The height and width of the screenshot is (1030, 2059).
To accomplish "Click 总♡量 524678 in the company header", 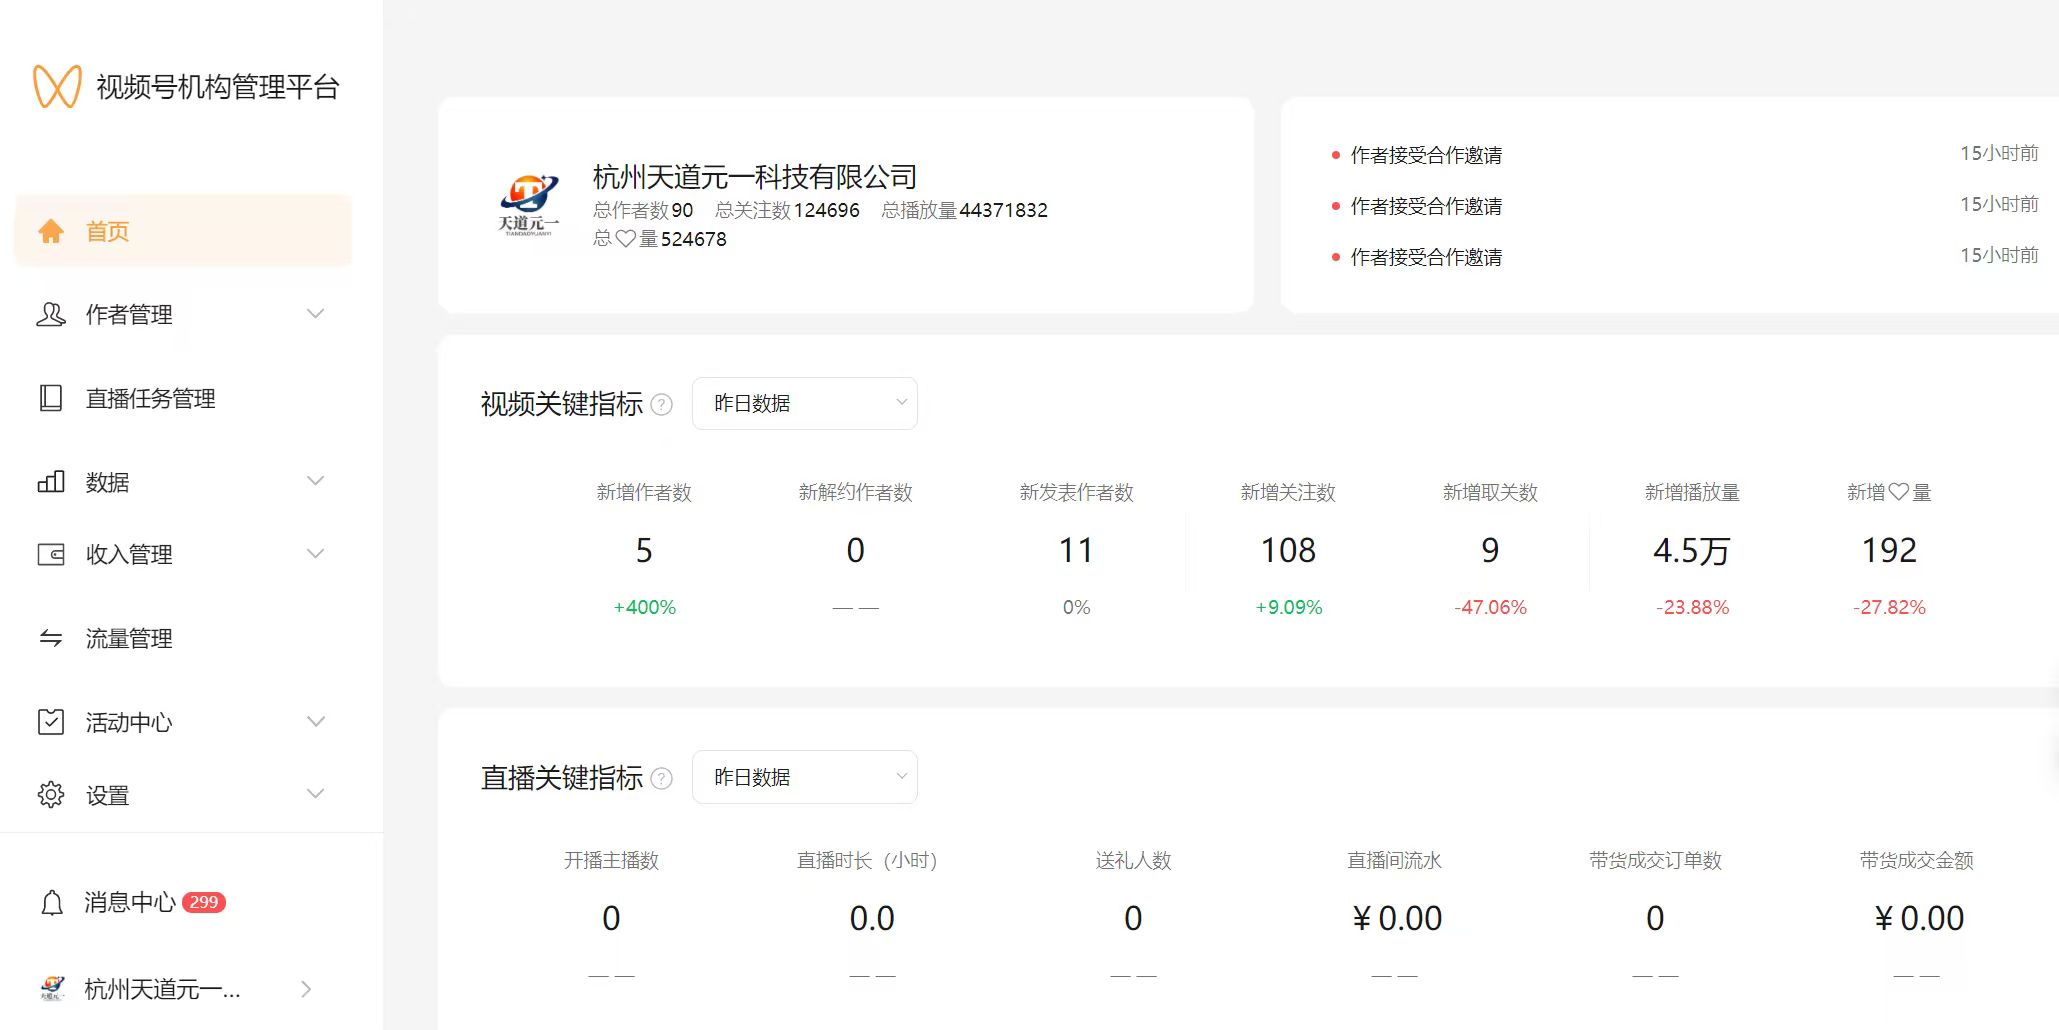I will [x=660, y=239].
